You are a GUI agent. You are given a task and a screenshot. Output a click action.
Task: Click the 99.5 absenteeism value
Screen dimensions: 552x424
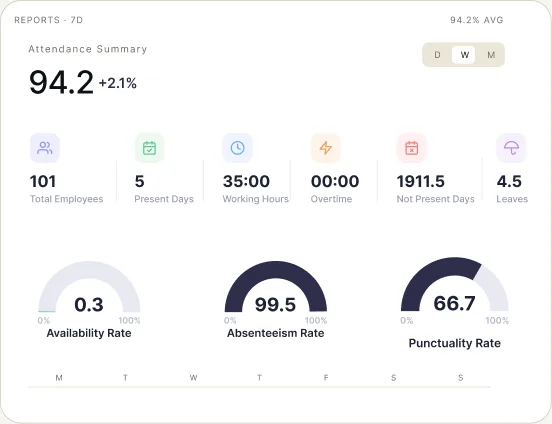[x=275, y=305]
